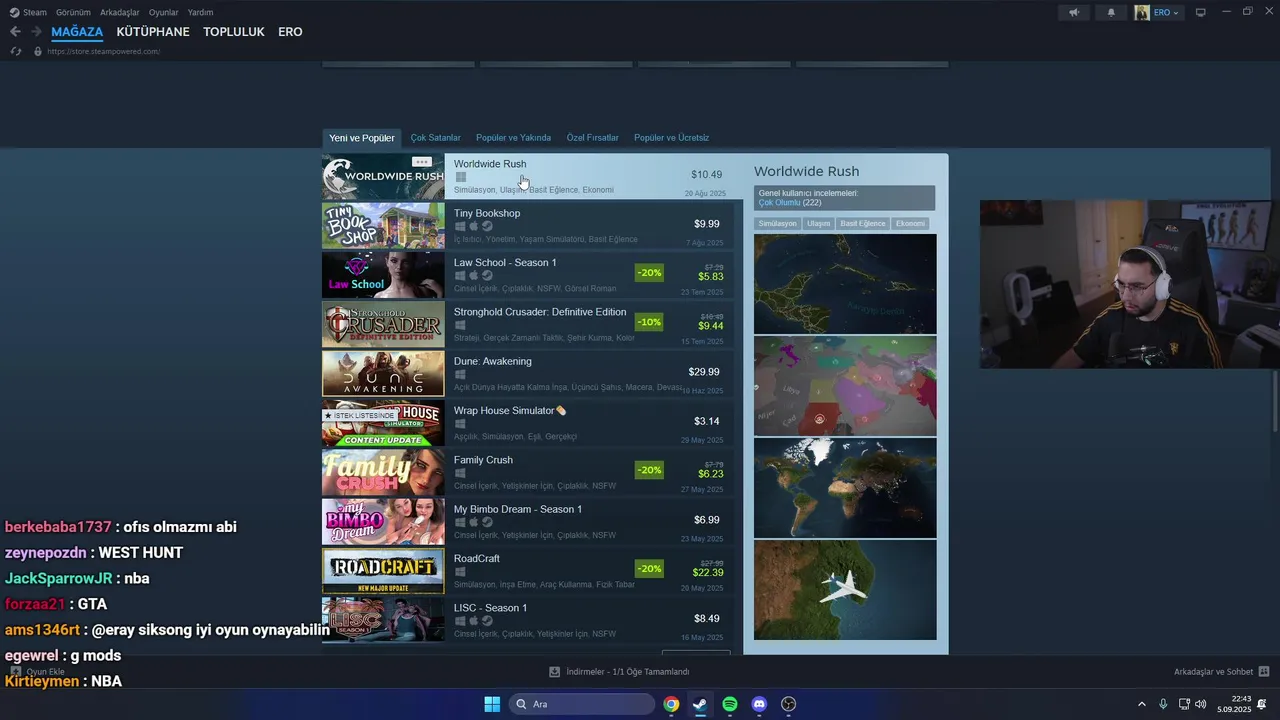Go to the MAĞAZA section
This screenshot has width=1280, height=720.
pos(77,32)
